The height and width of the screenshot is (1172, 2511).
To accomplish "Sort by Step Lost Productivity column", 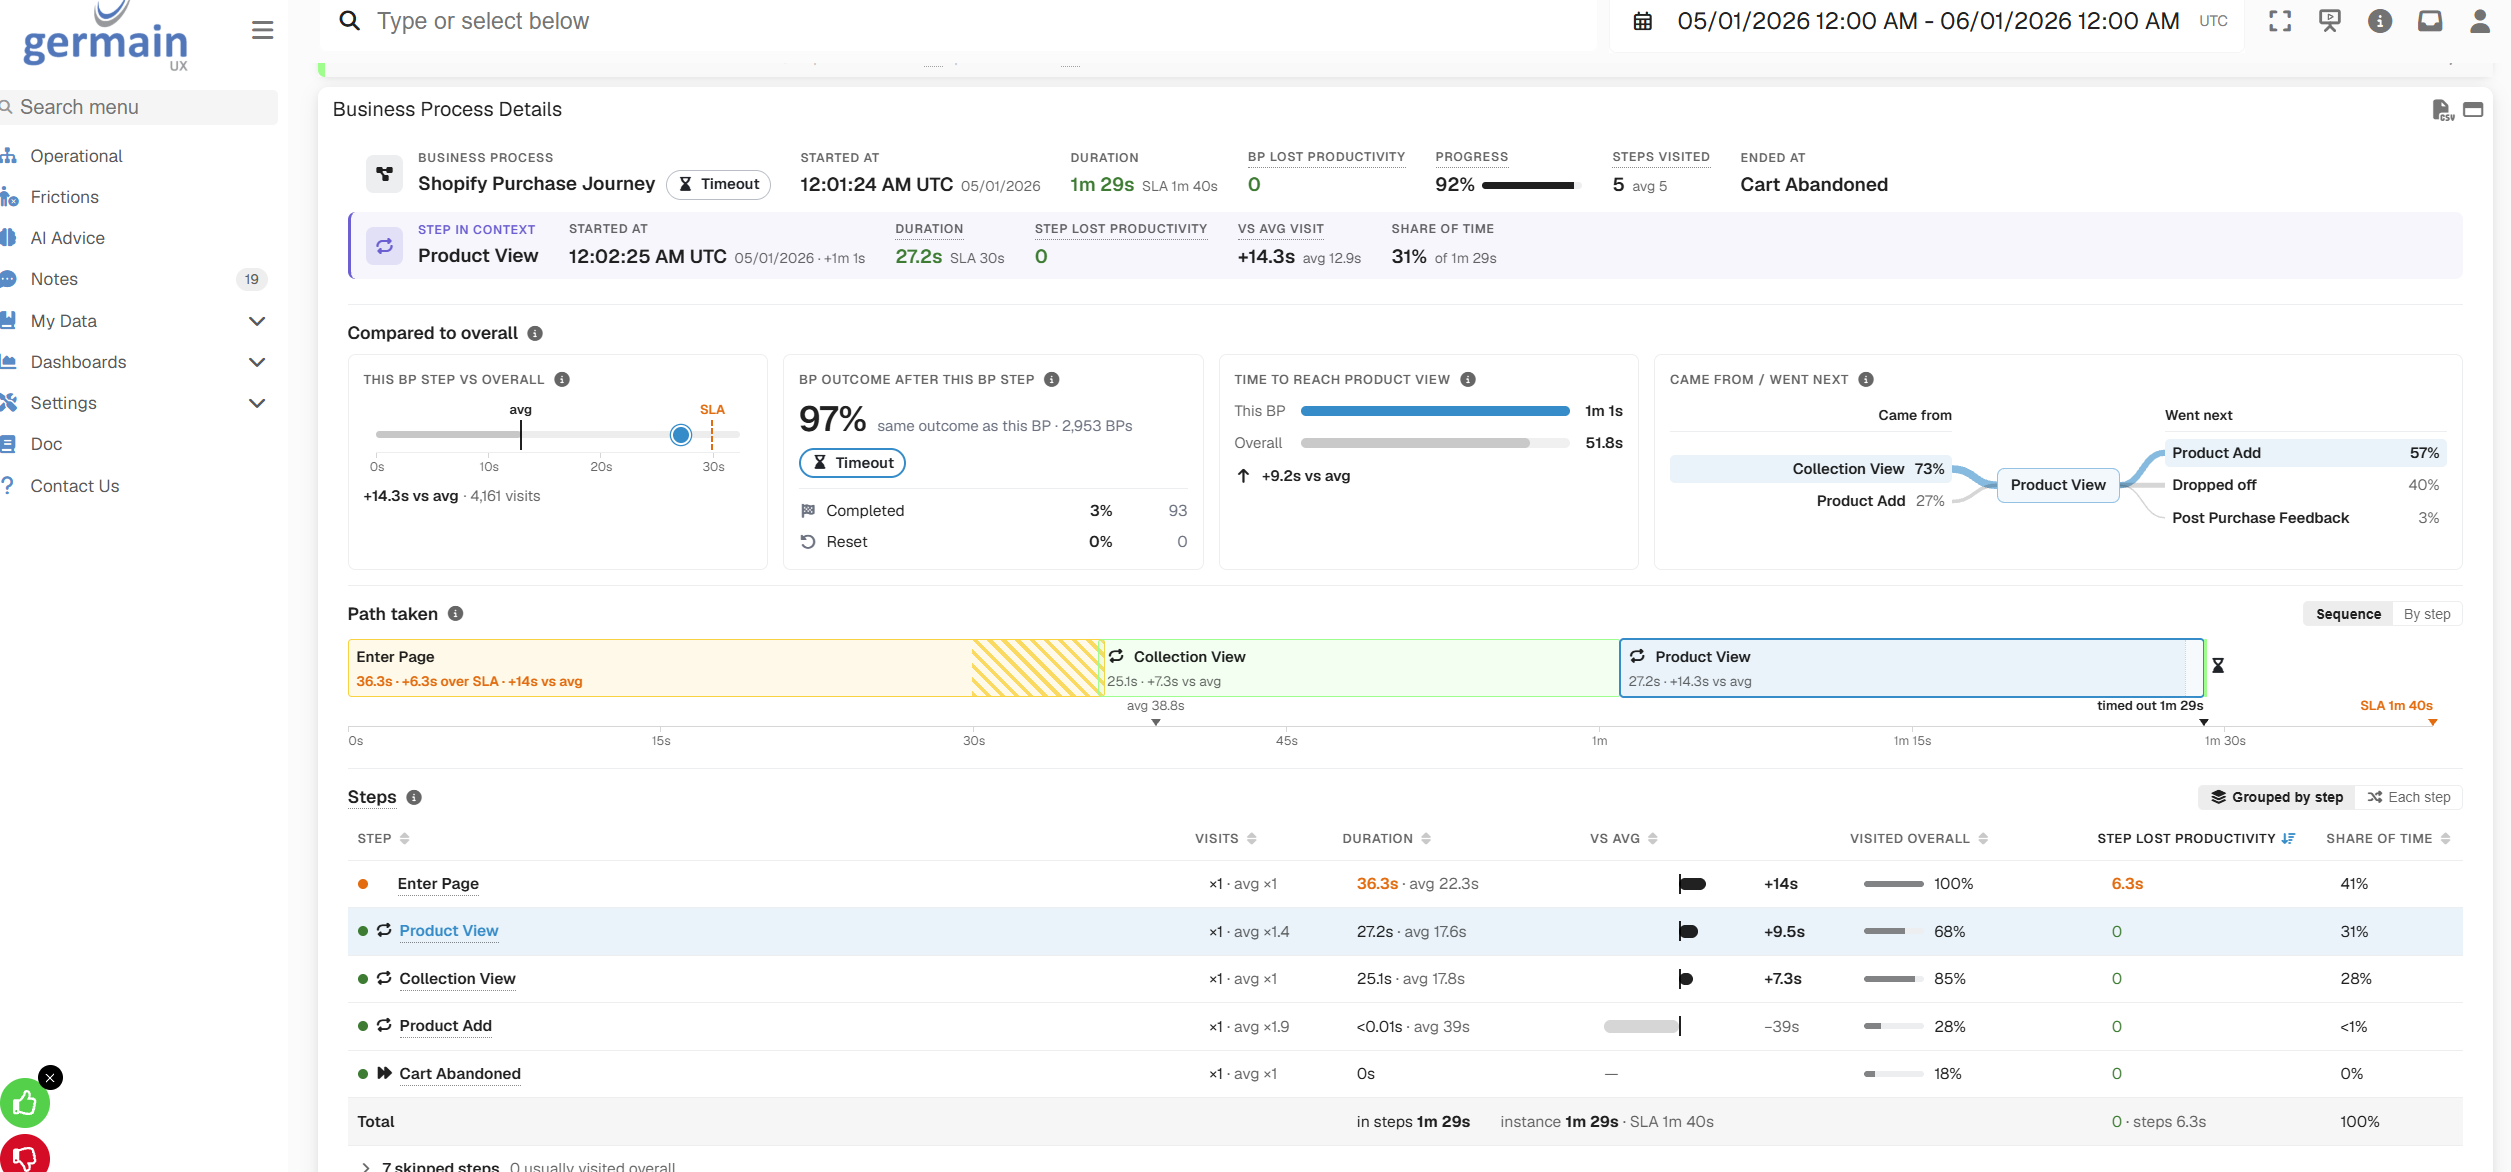I will (2195, 838).
